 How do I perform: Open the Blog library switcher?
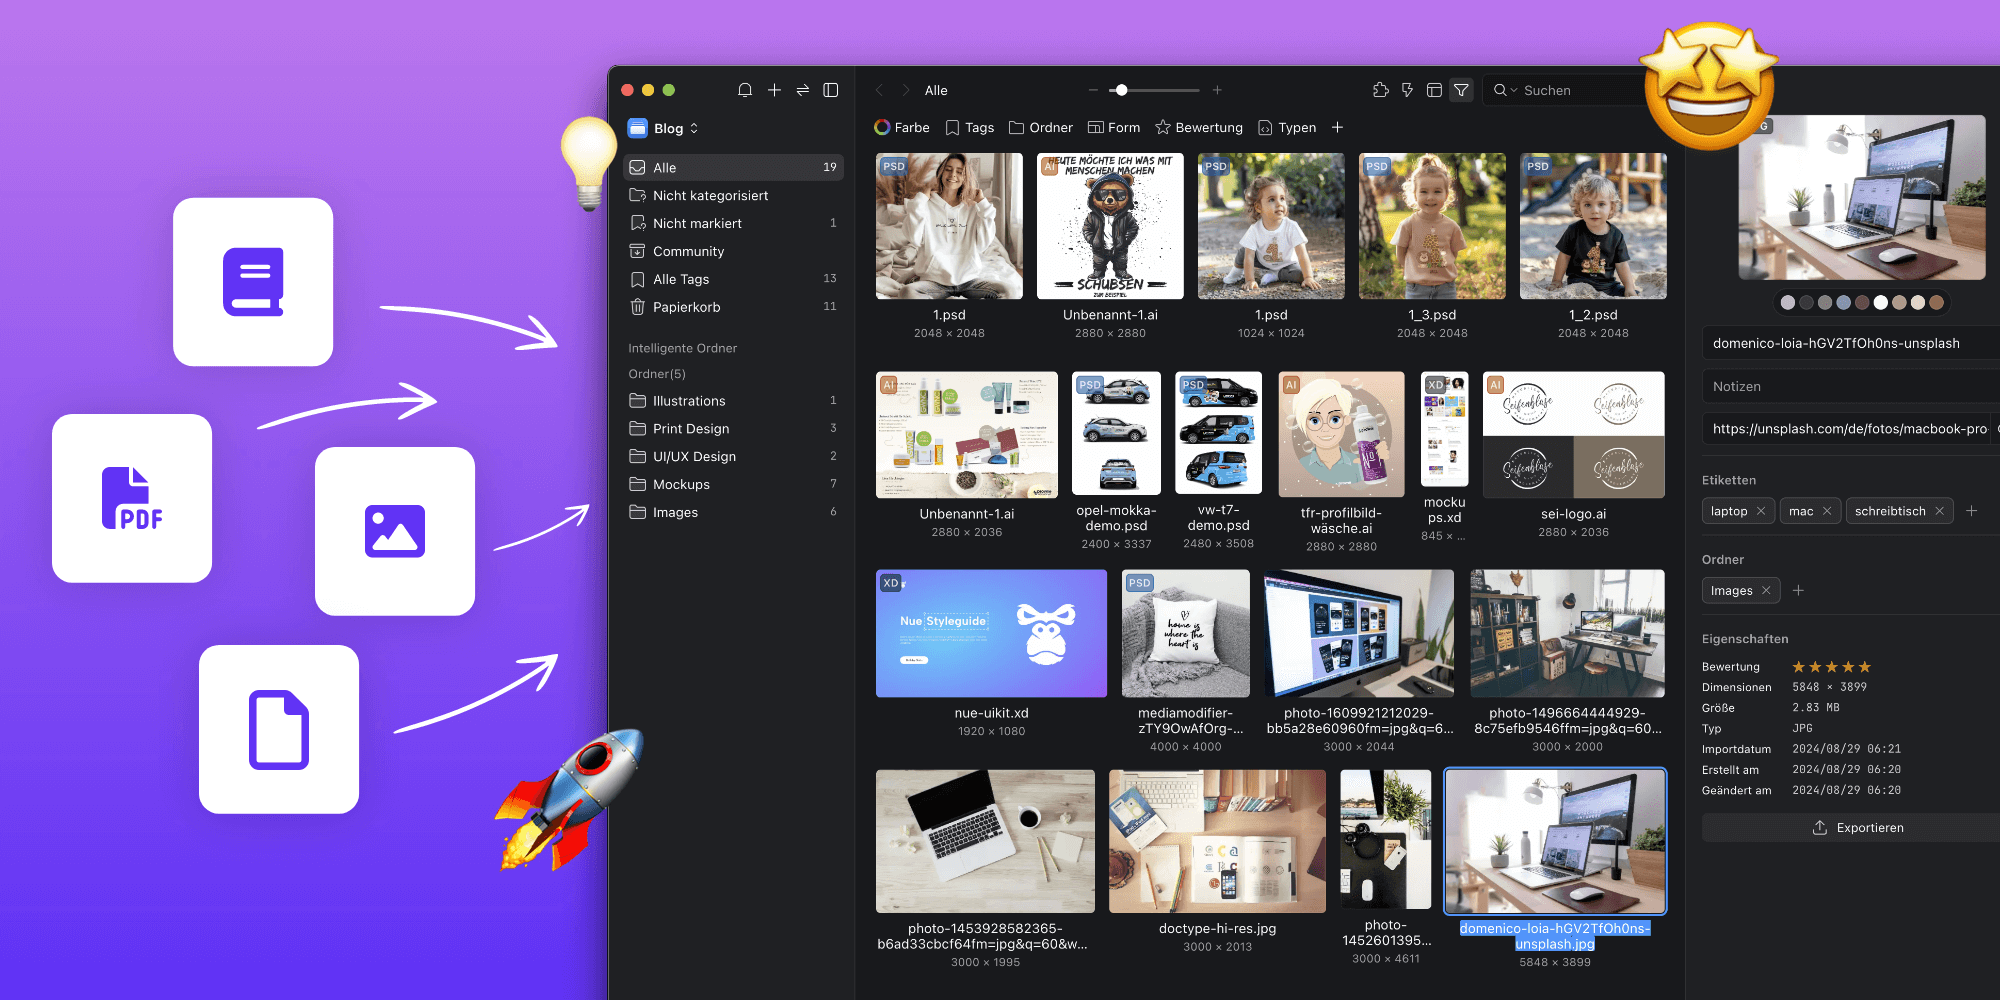pos(663,128)
